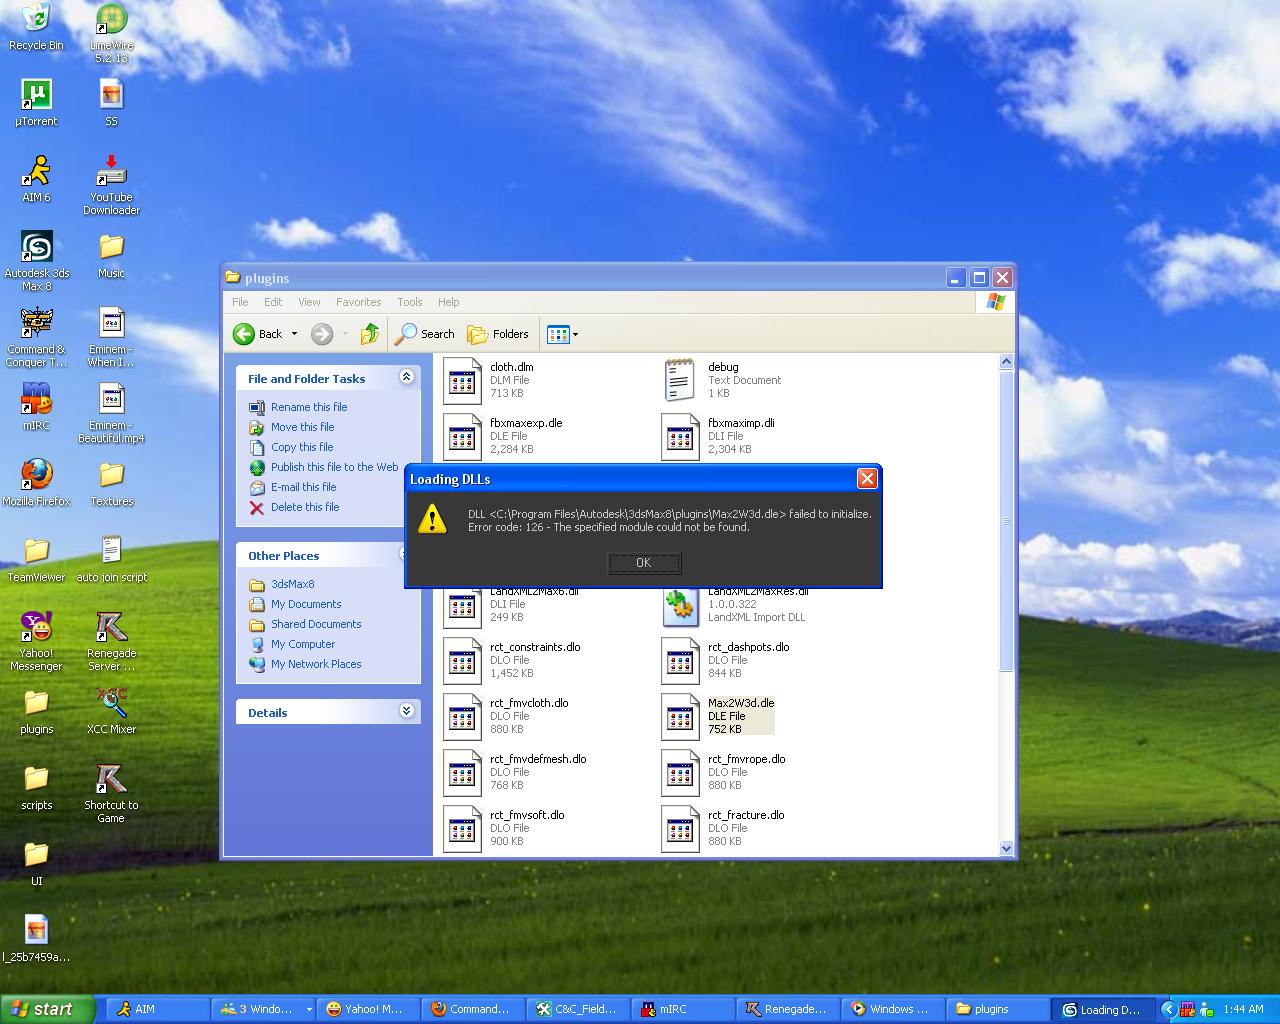Click the Search toolbar button
1280x1024 pixels.
(425, 334)
